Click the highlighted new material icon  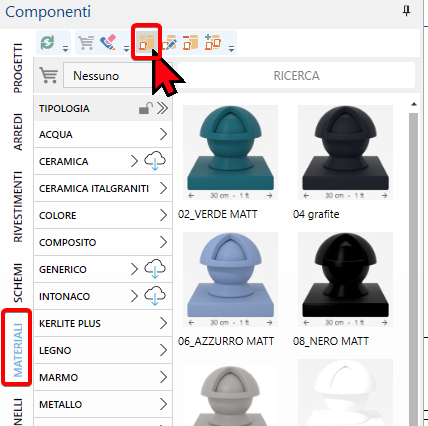[x=147, y=42]
